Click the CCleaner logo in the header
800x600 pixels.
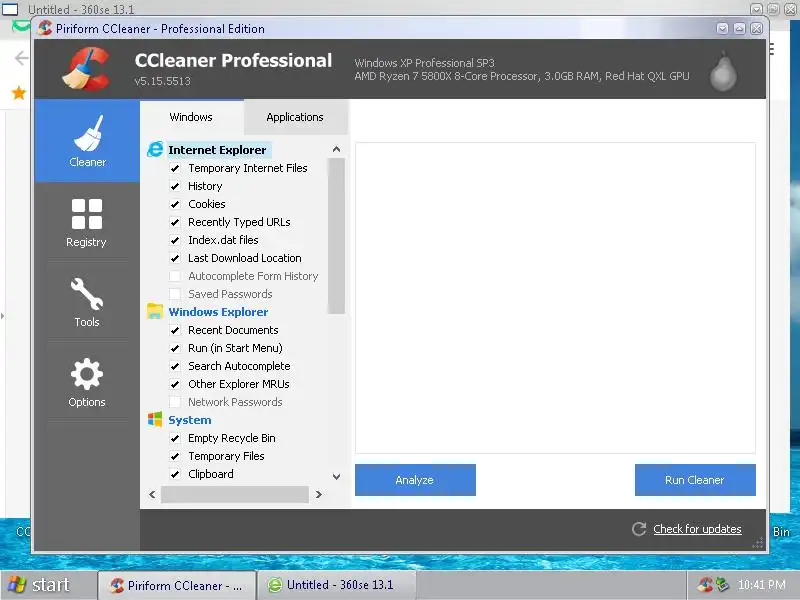(86, 68)
